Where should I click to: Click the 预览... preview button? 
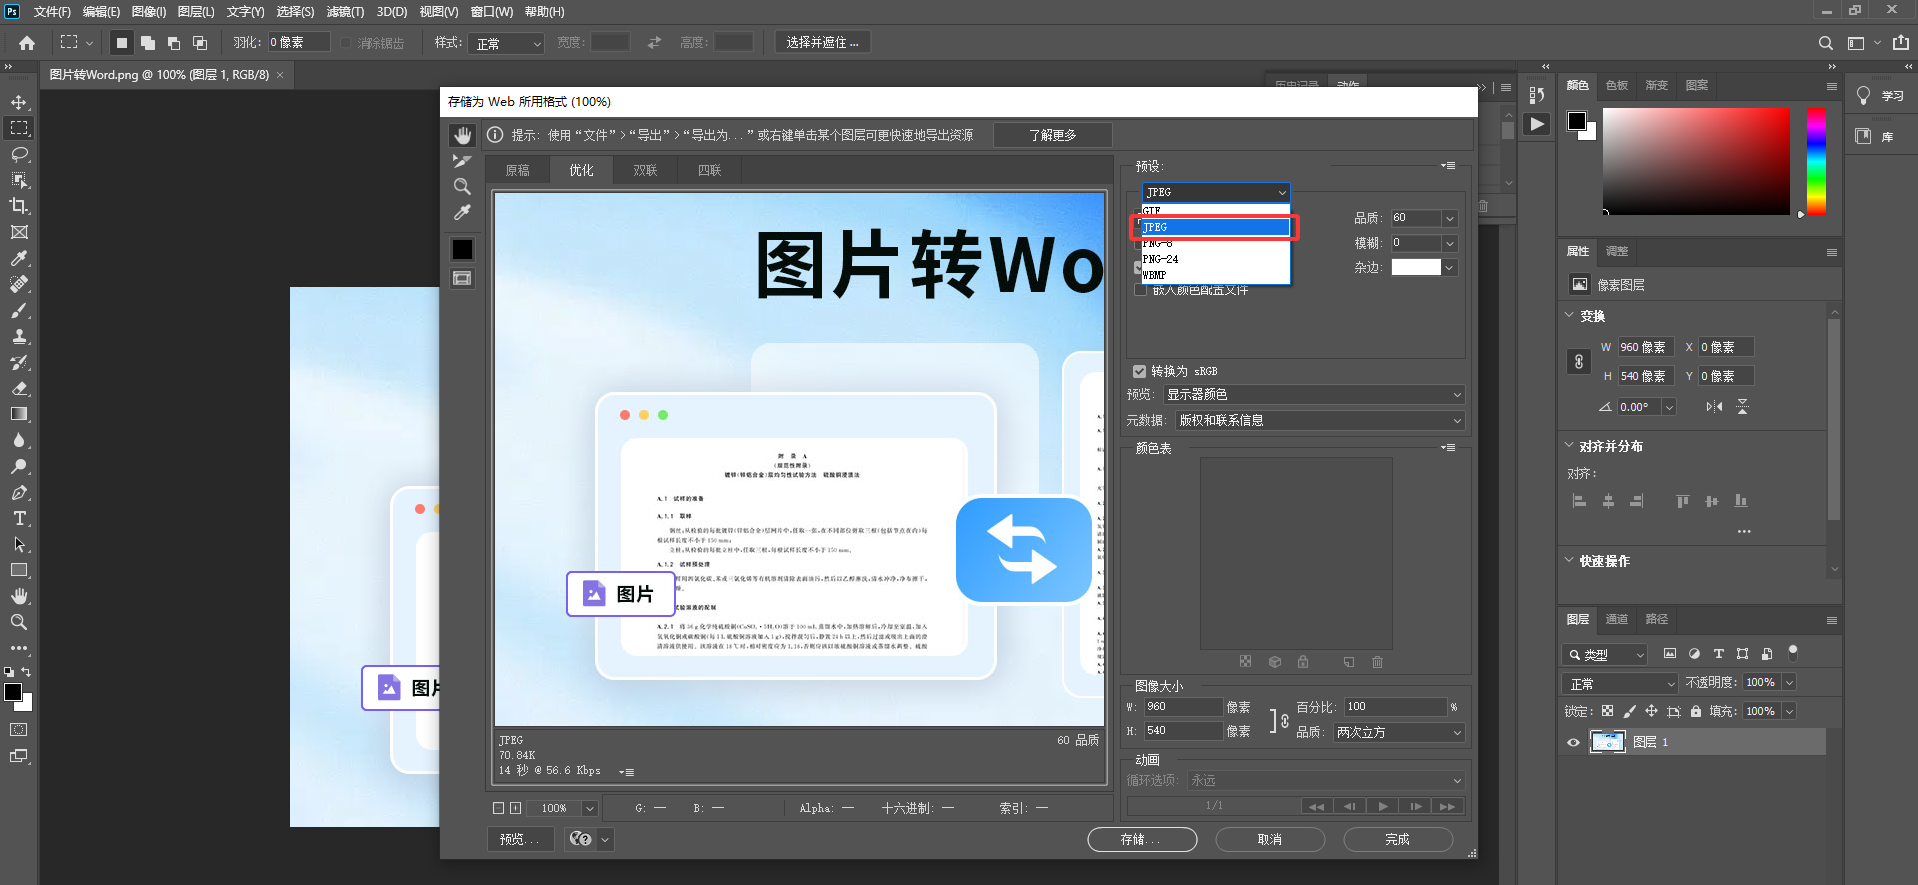[520, 839]
